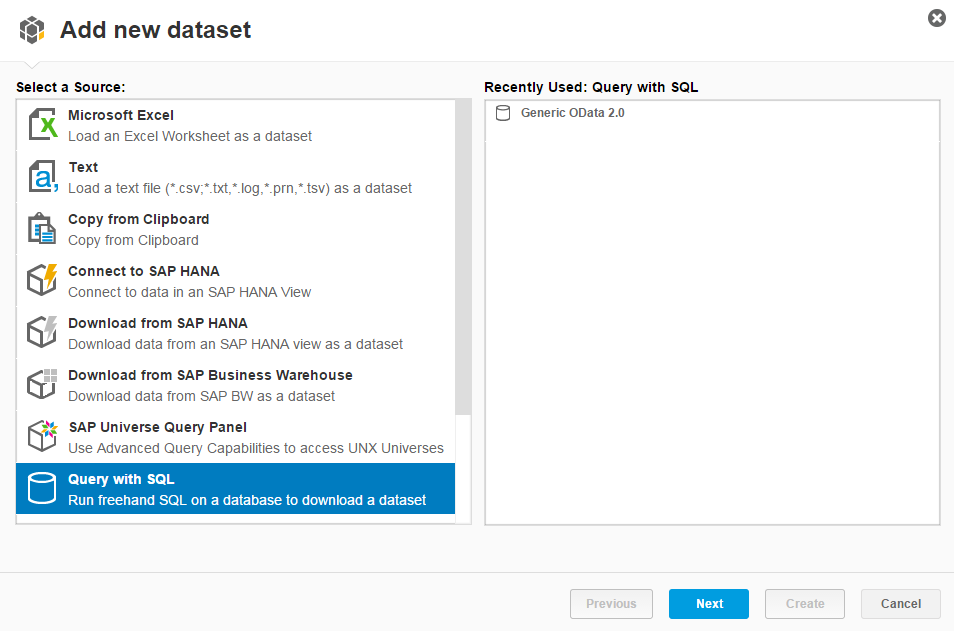954x631 pixels.
Task: Click the Generic OData 2.0 database icon
Action: 503,113
